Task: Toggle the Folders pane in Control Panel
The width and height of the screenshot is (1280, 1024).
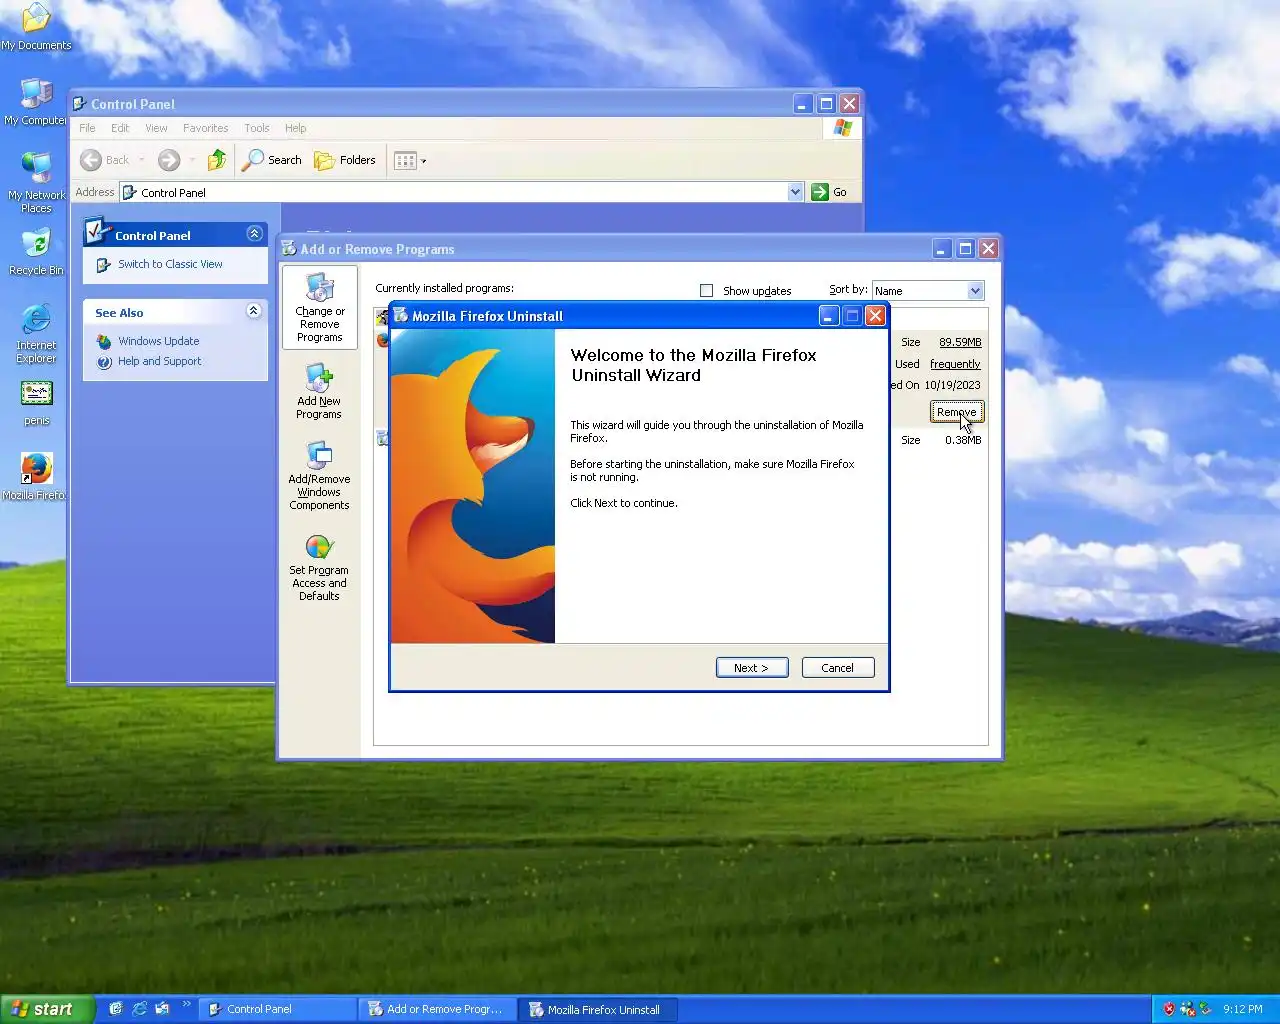Action: pyautogui.click(x=345, y=160)
